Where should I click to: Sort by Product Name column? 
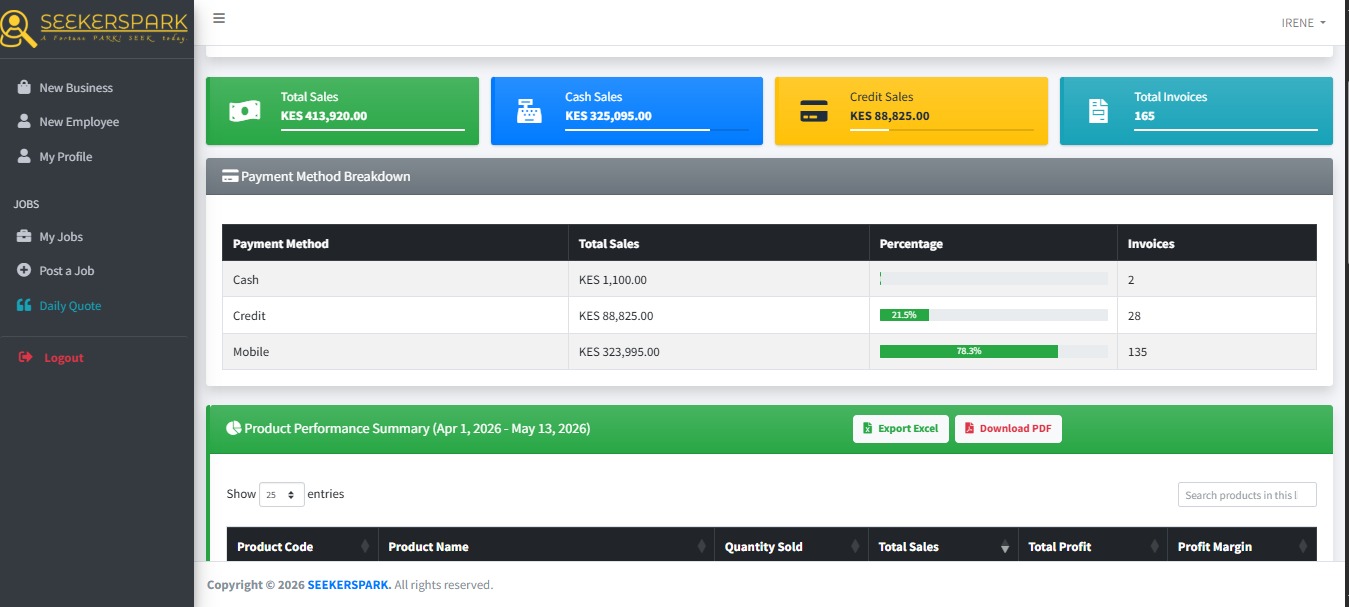tap(546, 546)
